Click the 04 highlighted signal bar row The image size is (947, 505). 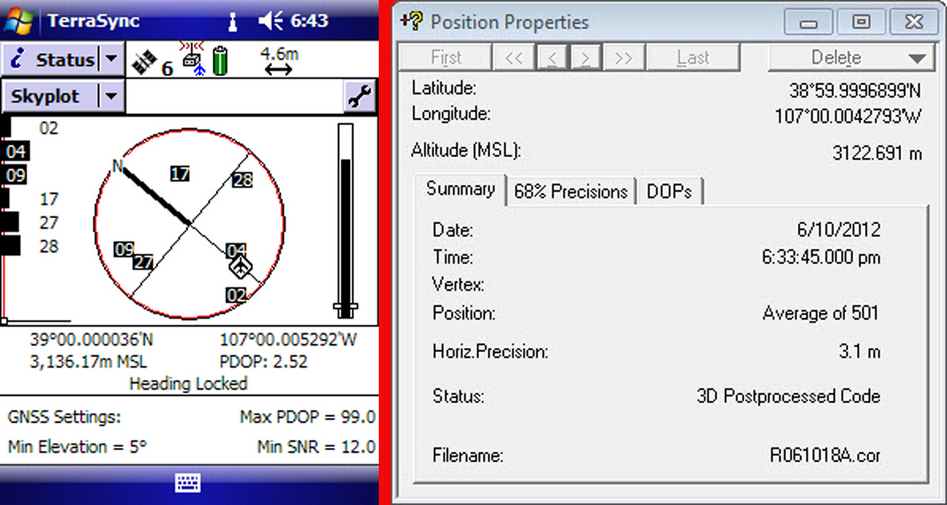pos(16,151)
